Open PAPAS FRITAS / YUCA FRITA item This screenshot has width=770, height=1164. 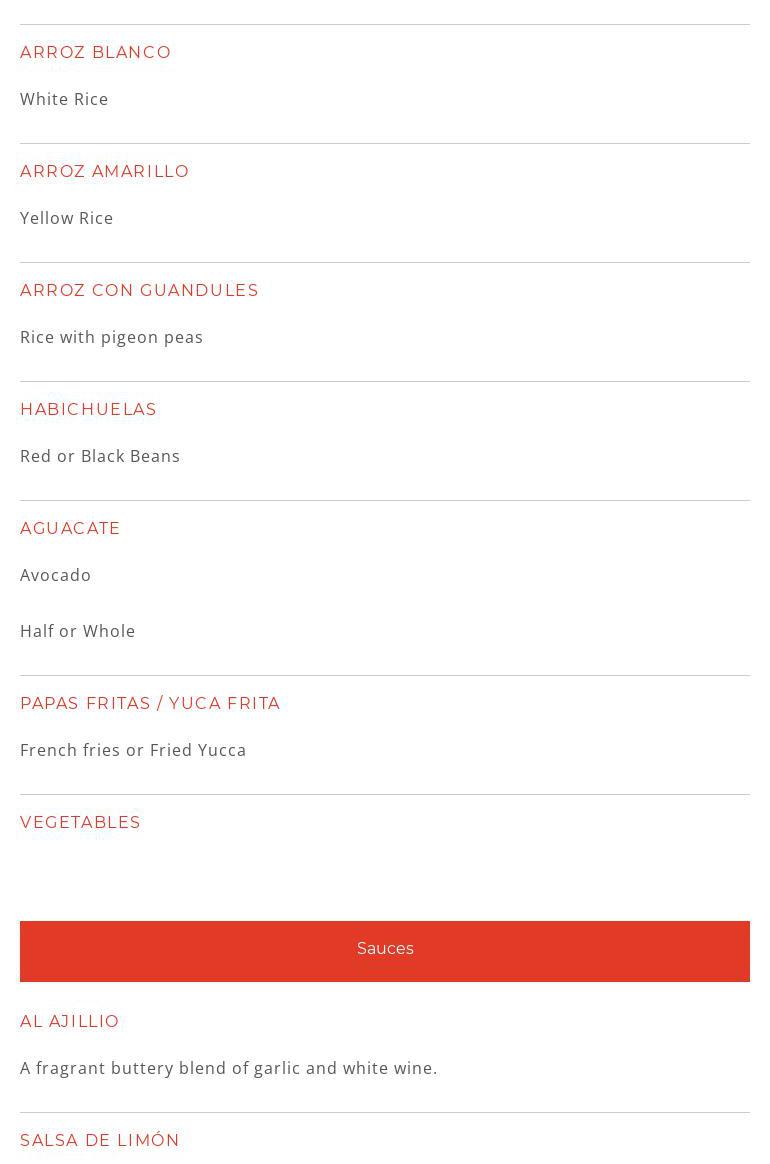click(x=150, y=703)
